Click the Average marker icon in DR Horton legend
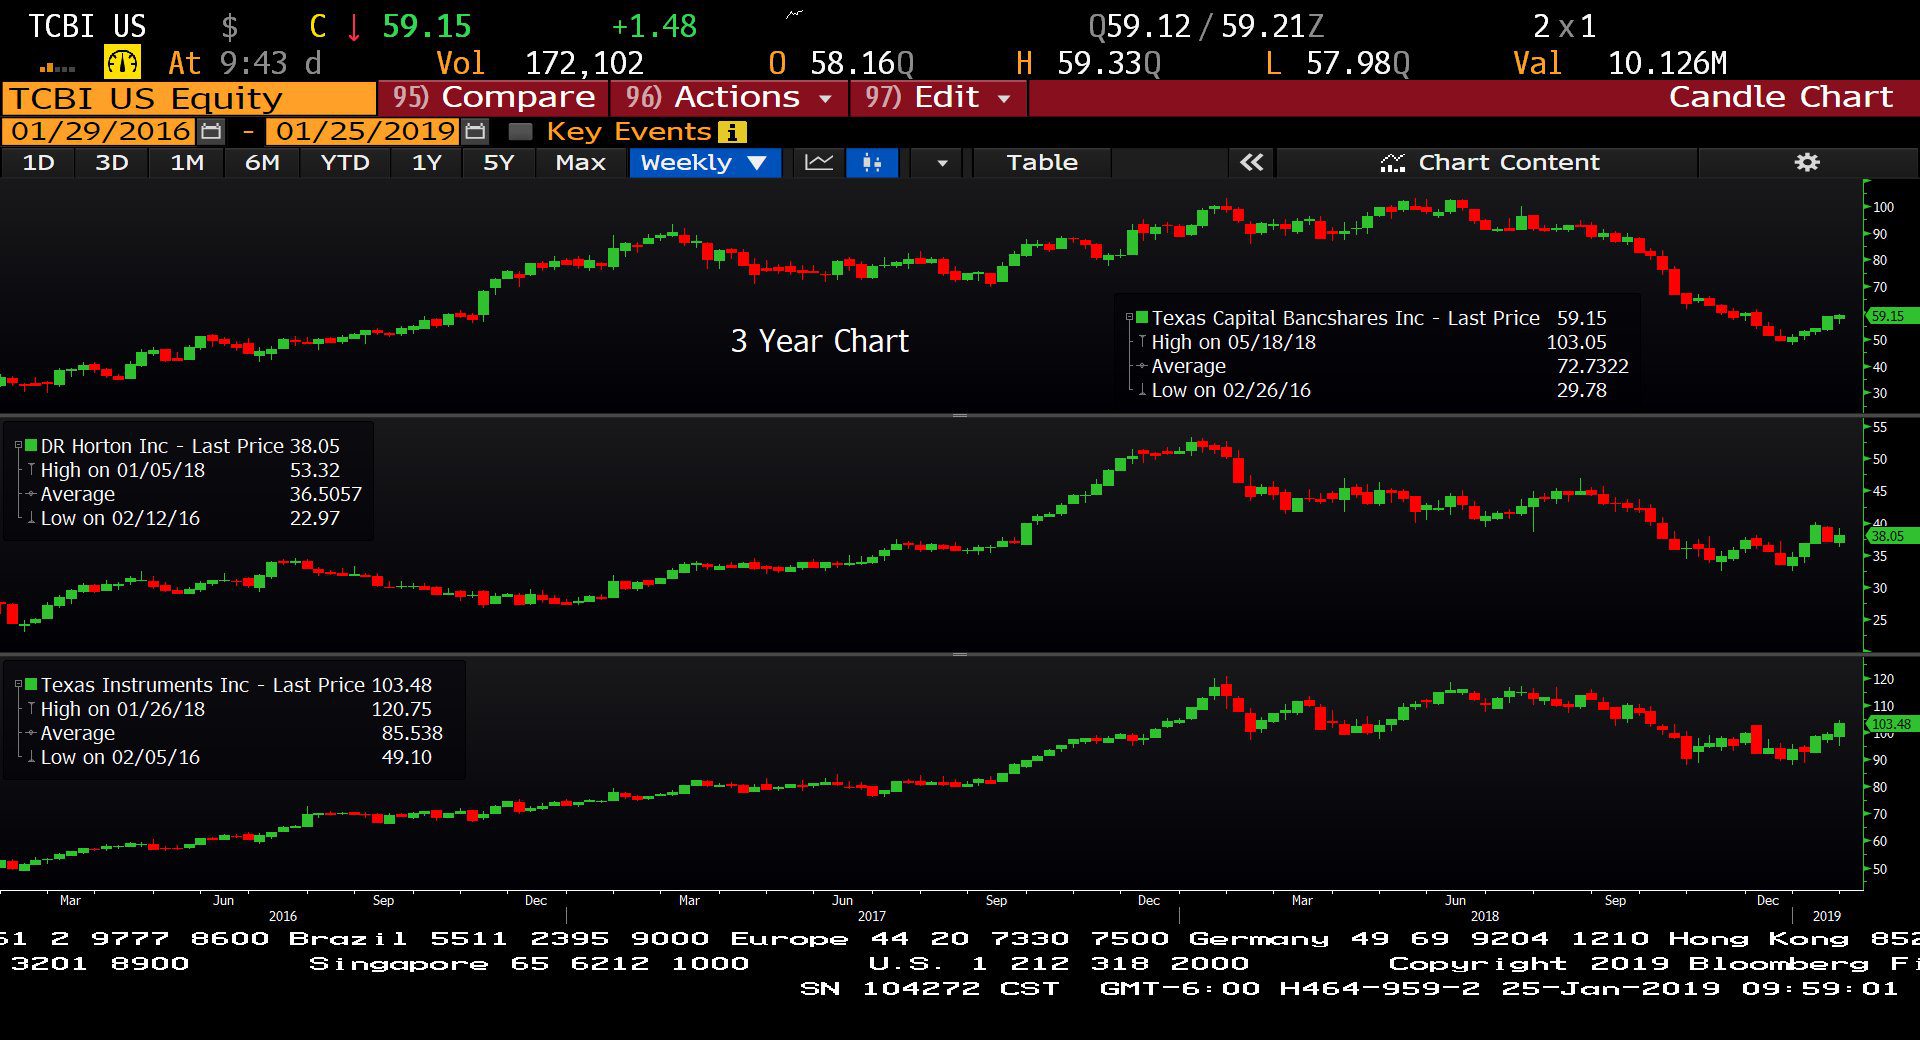Image resolution: width=1920 pixels, height=1040 pixels. [31, 494]
